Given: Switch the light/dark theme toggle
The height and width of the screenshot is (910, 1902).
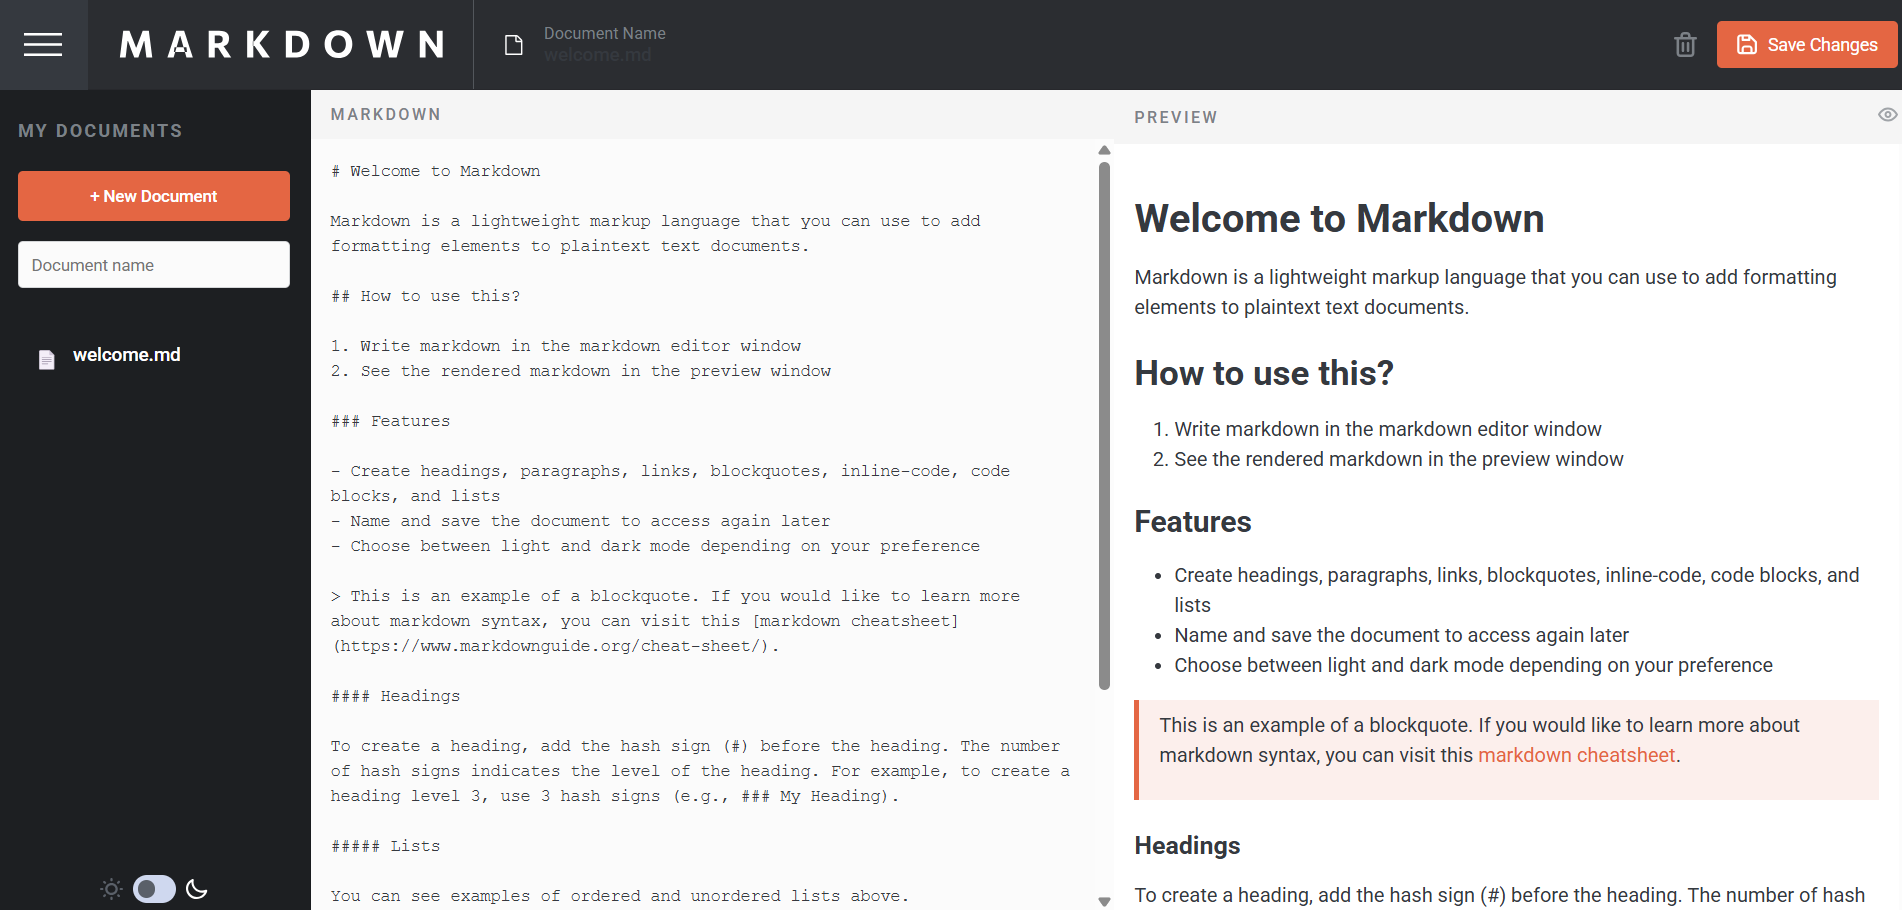Looking at the screenshot, I should tap(154, 889).
